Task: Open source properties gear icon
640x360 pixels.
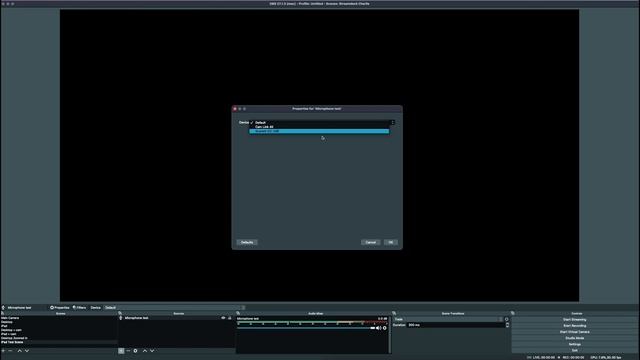Action: [136, 351]
